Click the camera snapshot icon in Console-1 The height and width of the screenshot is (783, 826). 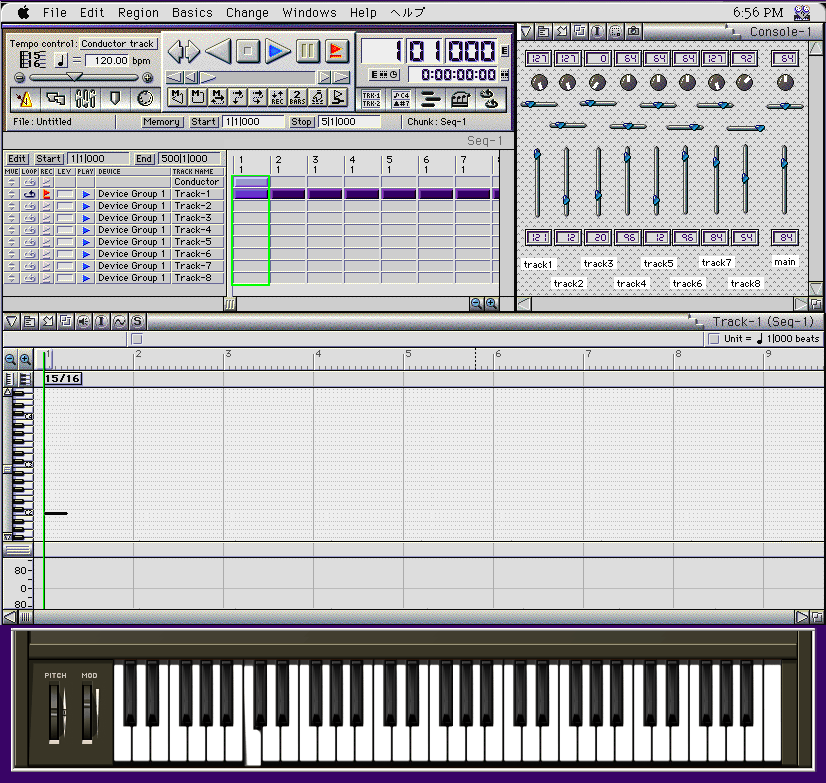[x=634, y=32]
